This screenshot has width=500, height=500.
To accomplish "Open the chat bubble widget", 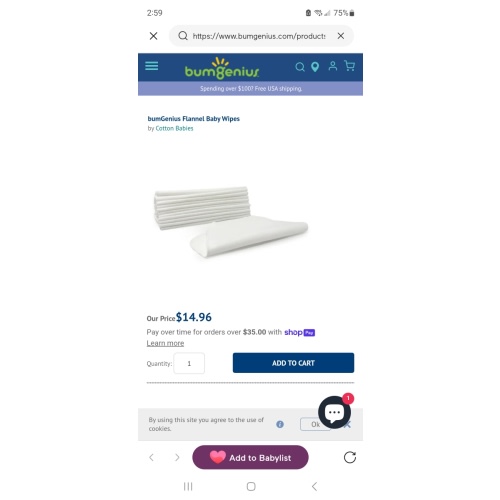I will tap(334, 412).
